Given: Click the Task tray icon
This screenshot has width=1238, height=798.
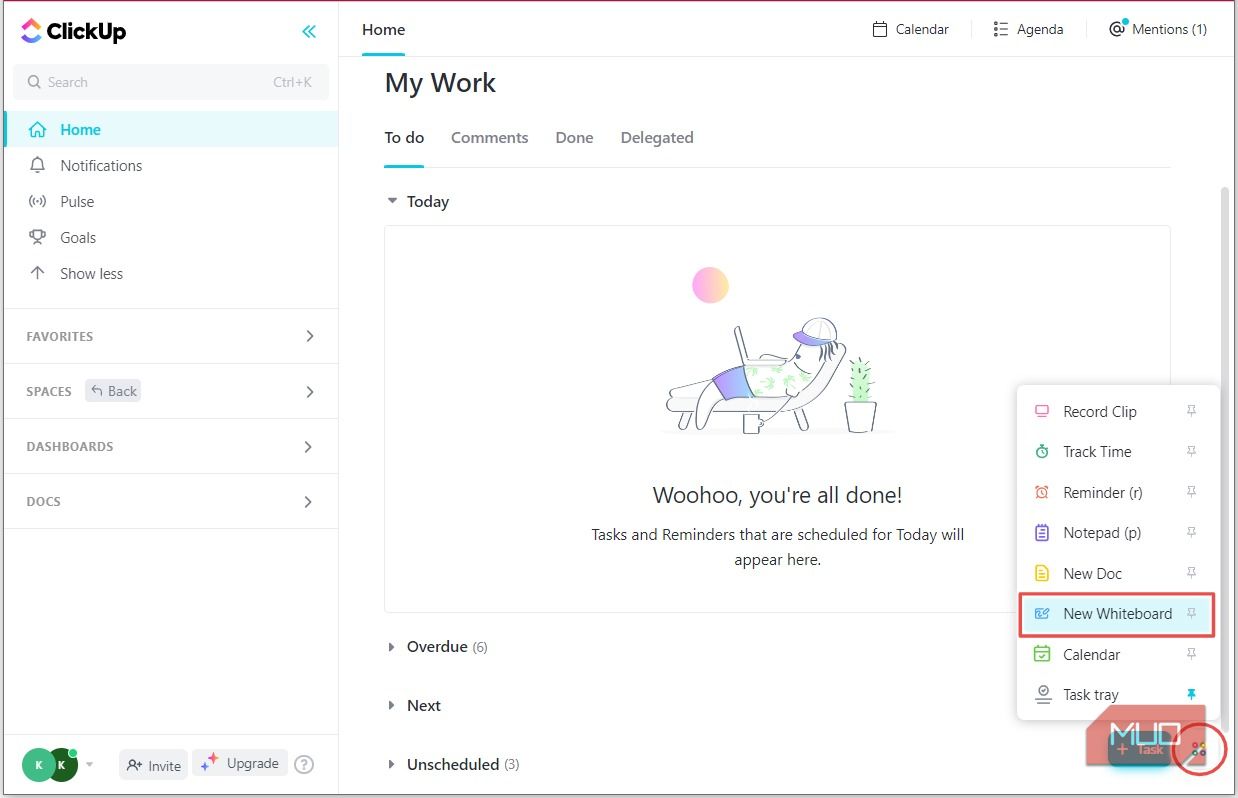Looking at the screenshot, I should [1042, 694].
